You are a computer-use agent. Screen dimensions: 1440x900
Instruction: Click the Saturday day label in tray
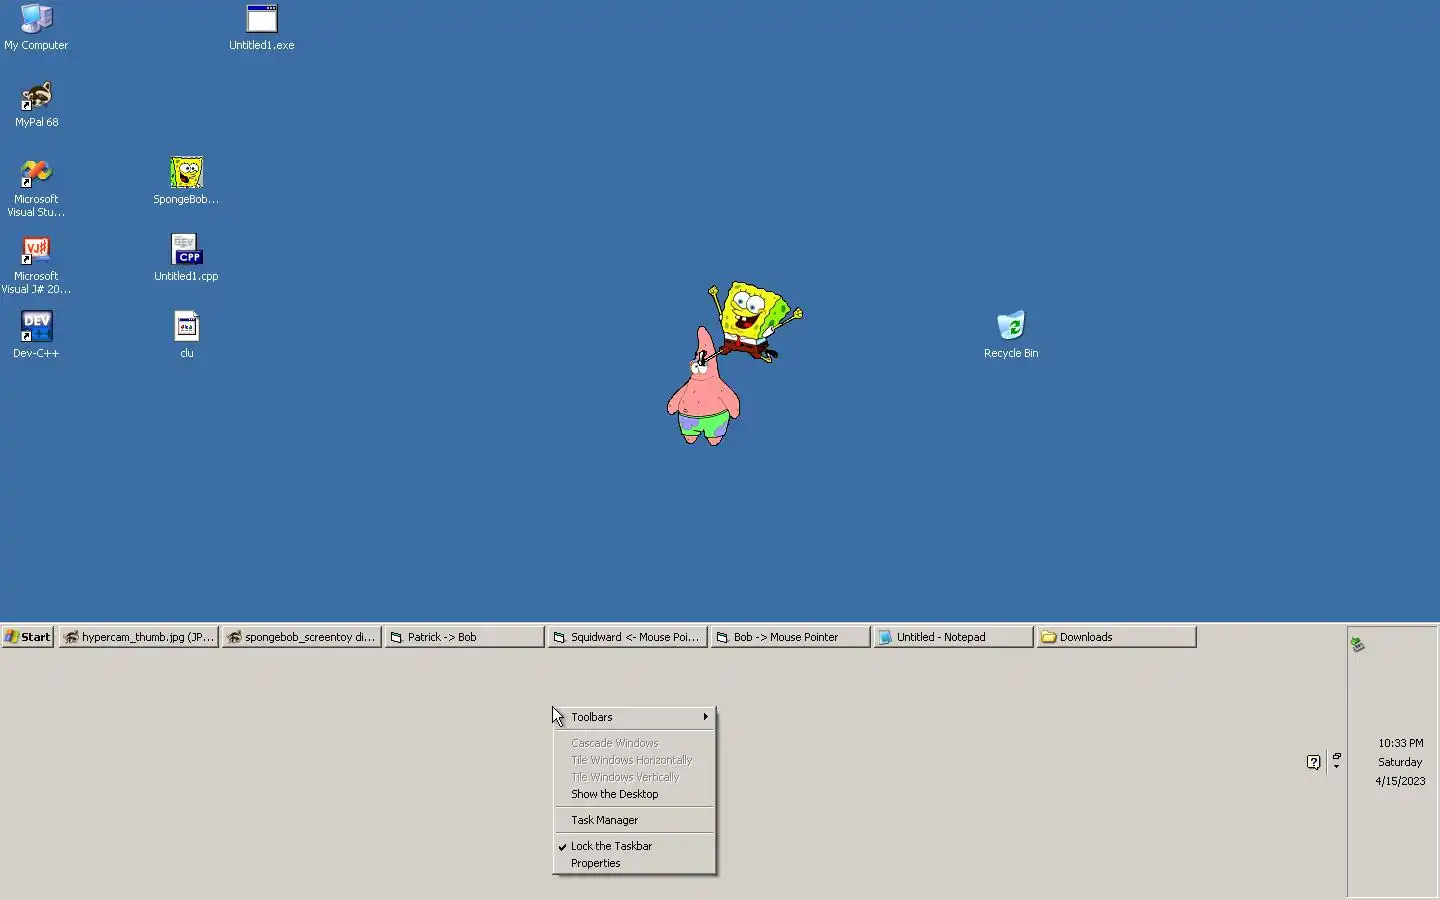click(x=1400, y=762)
